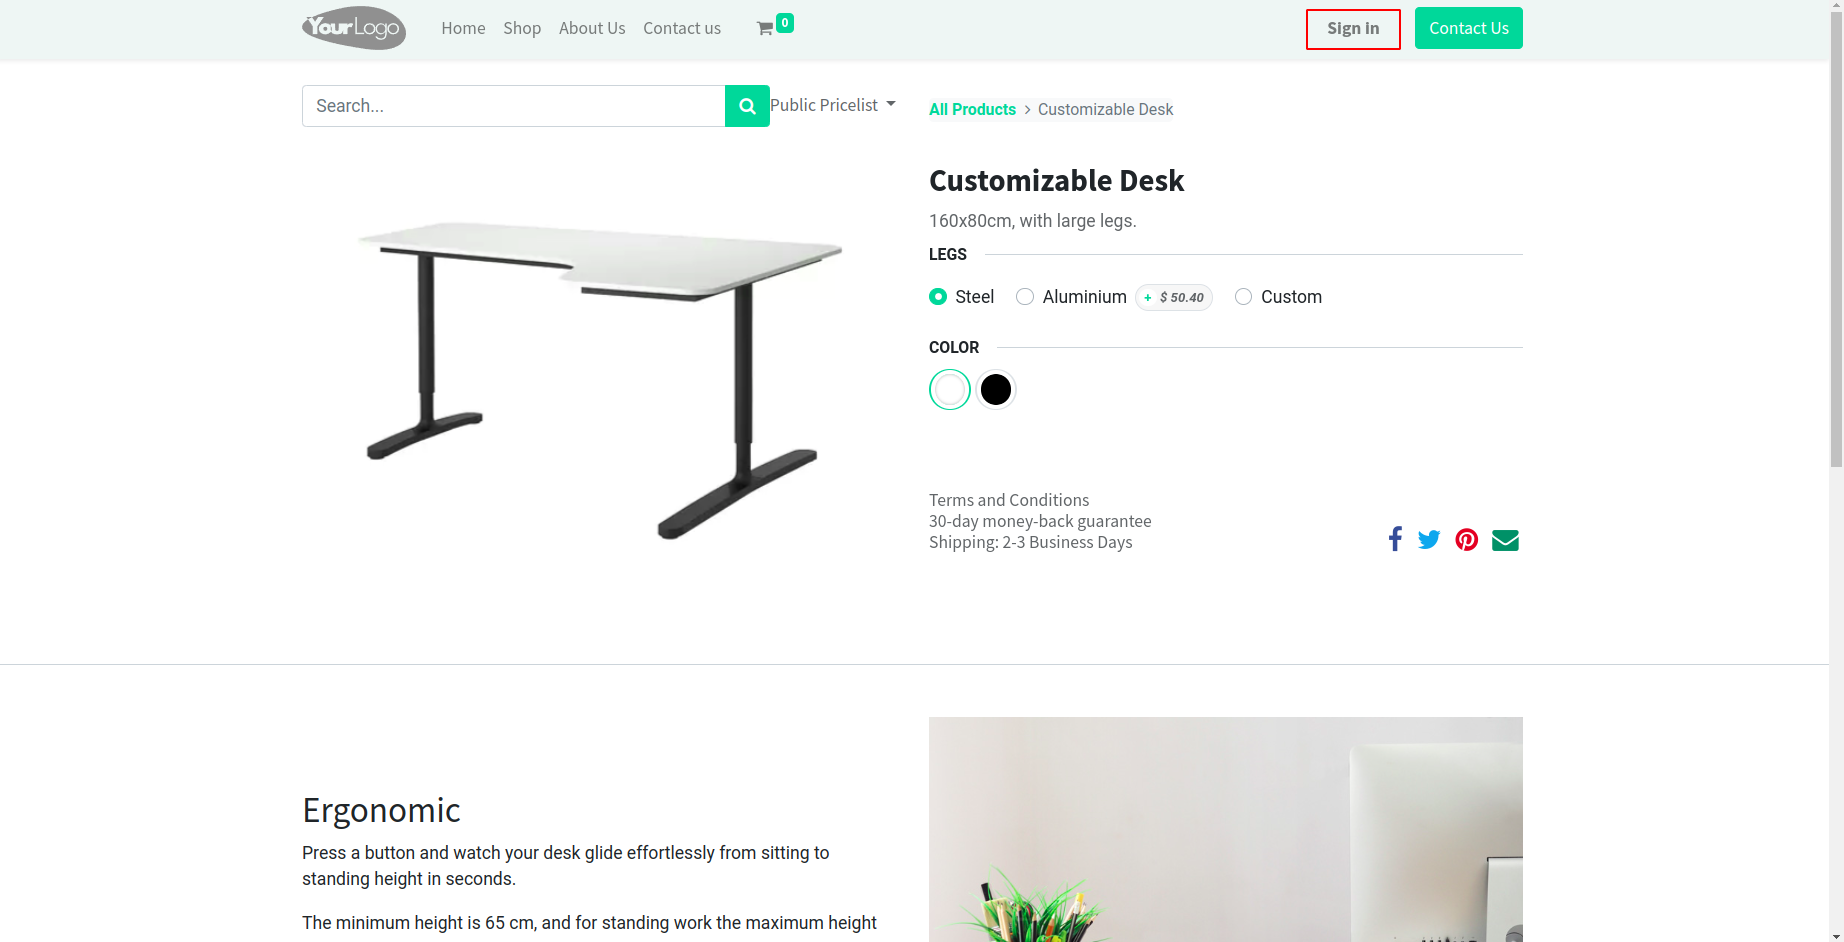Open the Shop menu item
Screen dimensions: 1844x942
point(522,28)
